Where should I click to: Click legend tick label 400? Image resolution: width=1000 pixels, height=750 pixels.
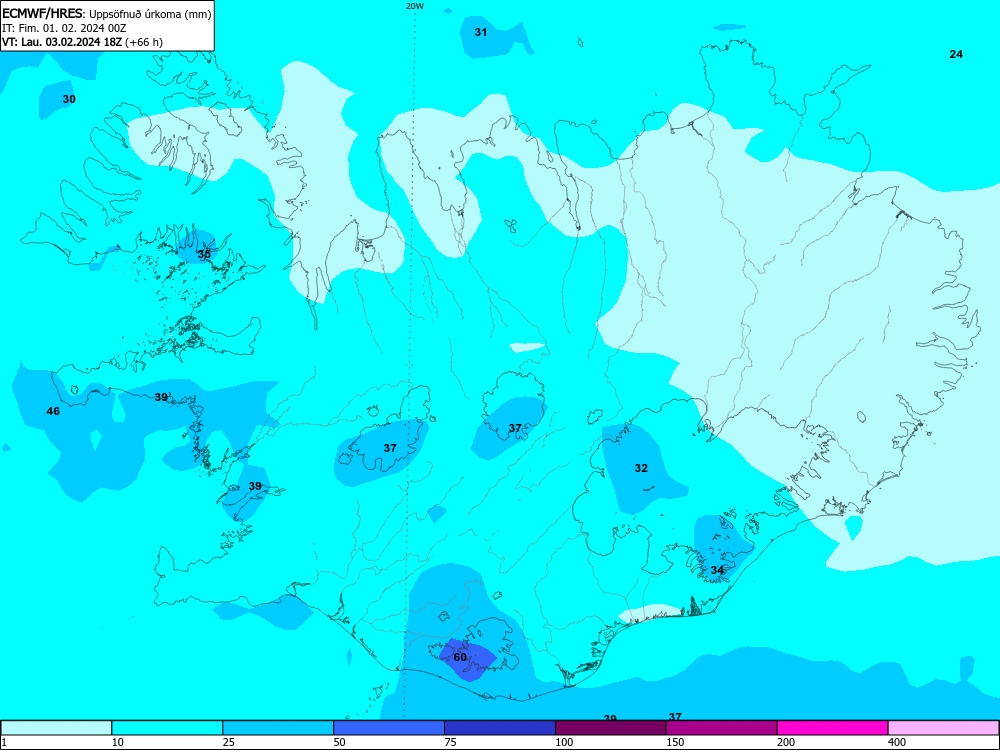(x=897, y=742)
